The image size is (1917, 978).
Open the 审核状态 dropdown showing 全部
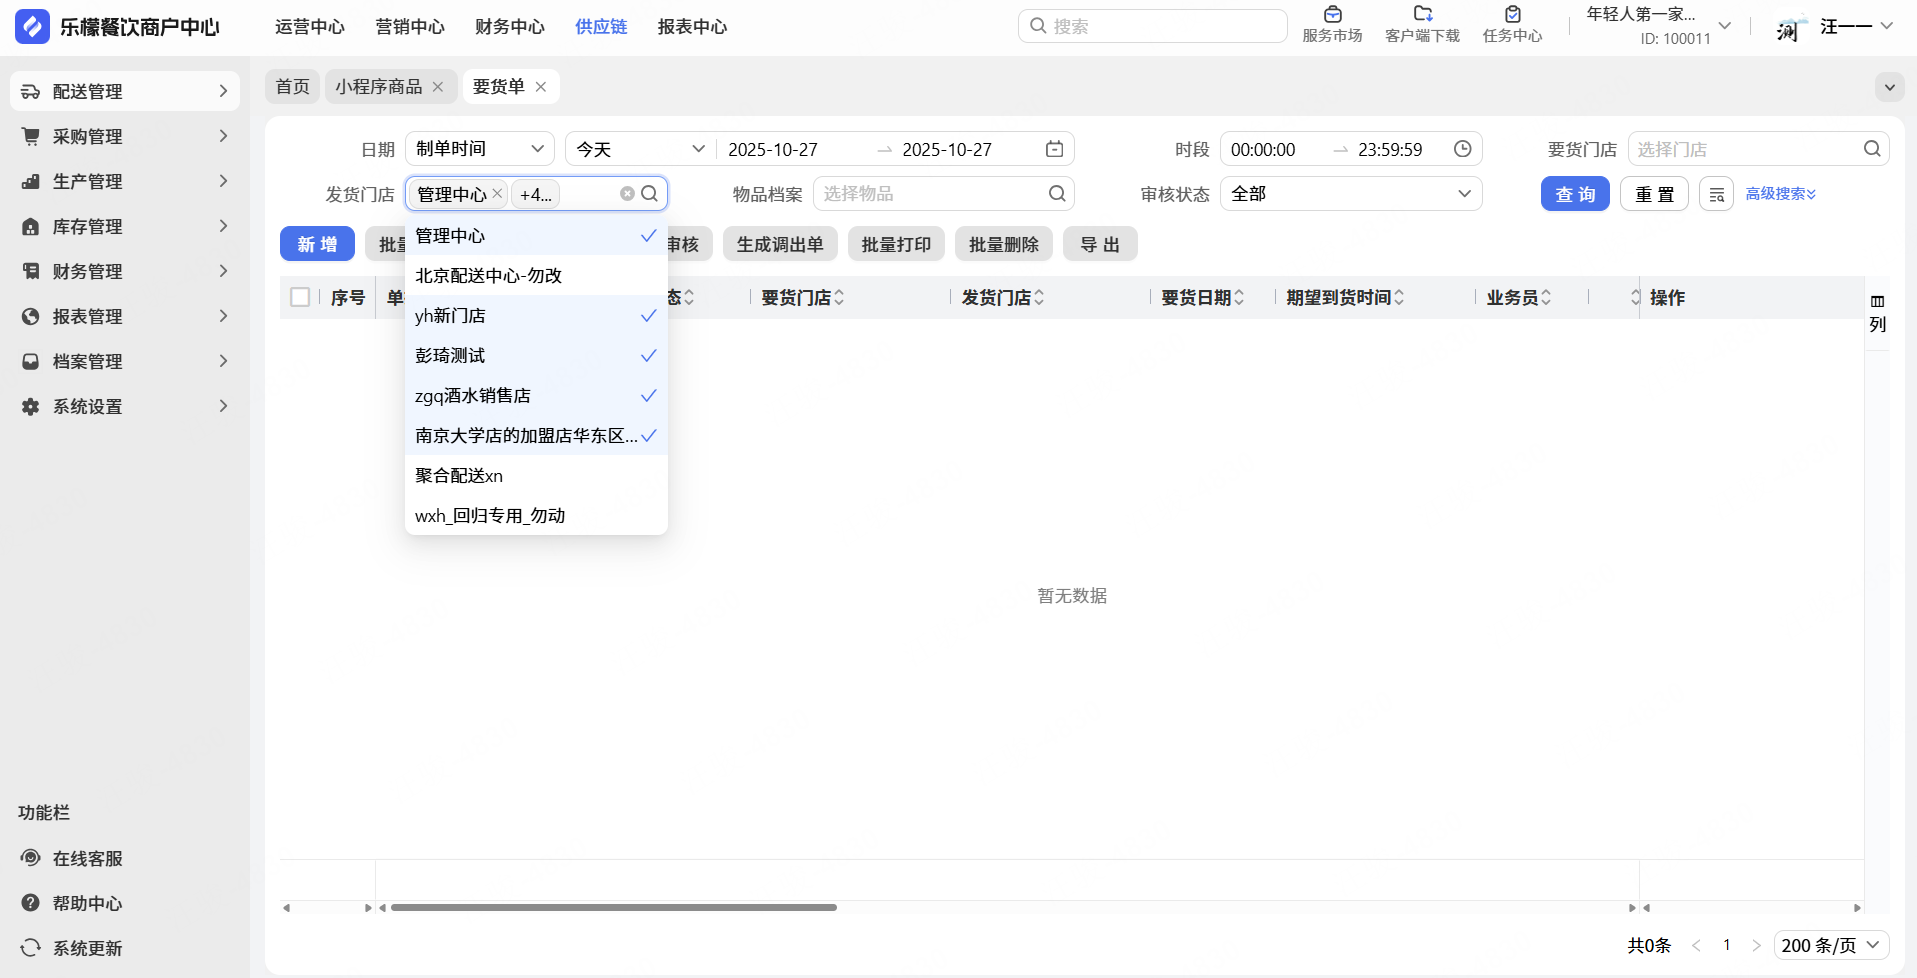[1350, 194]
